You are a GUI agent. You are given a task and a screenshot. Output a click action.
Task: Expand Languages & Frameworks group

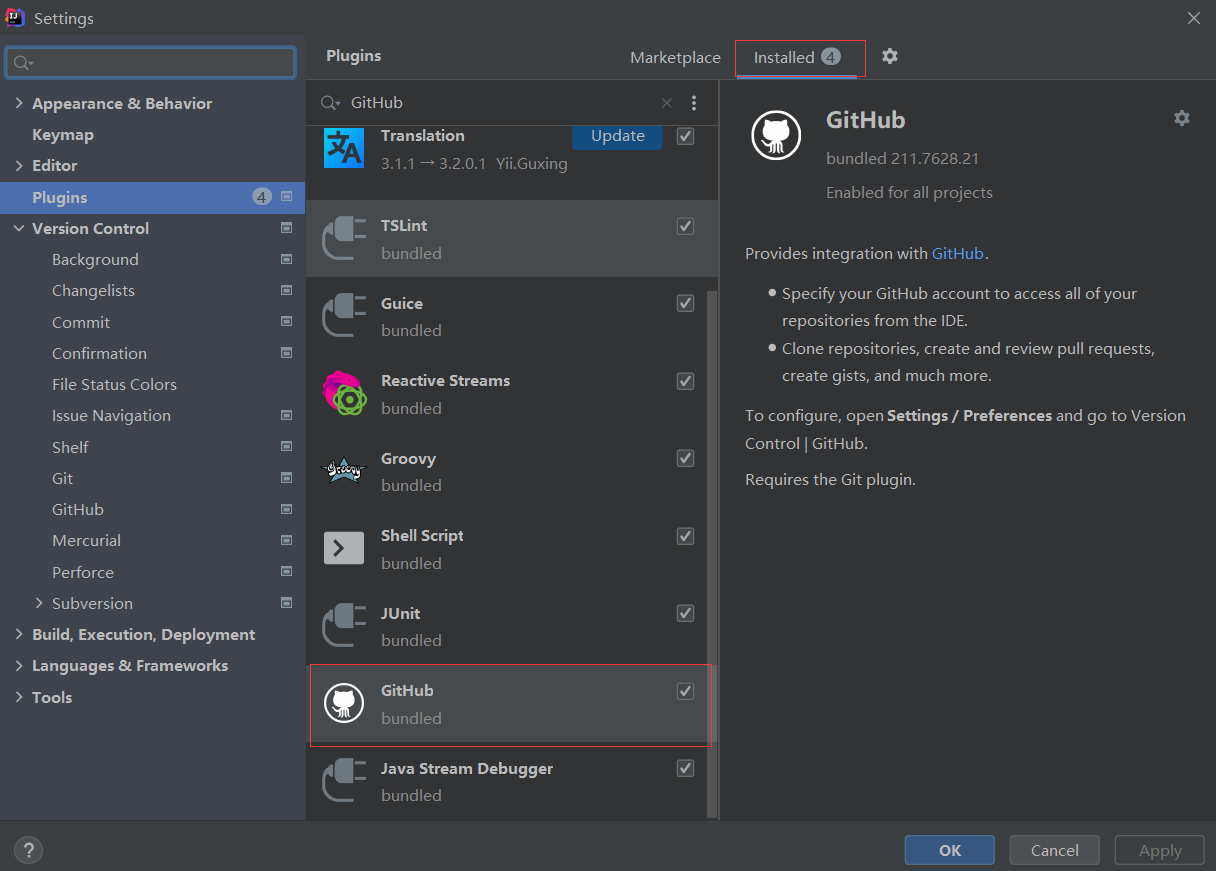pos(19,665)
